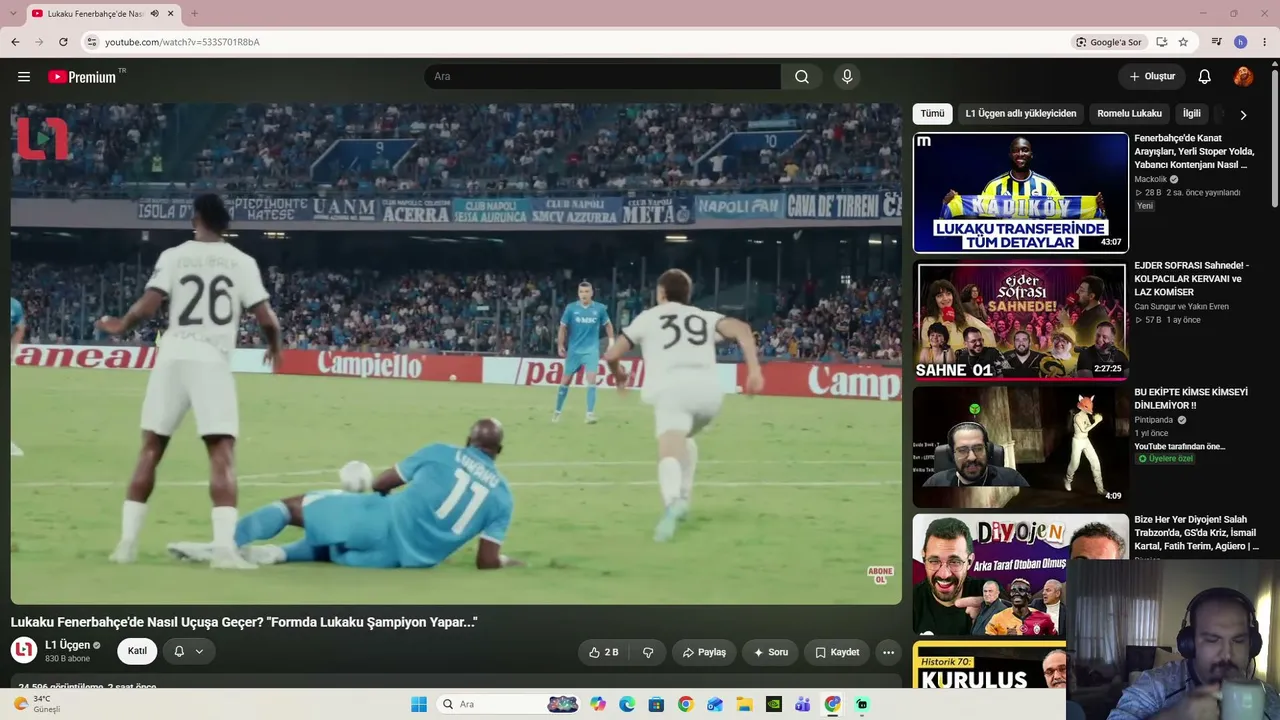
Task: Click the browser address bar URL
Action: [182, 42]
